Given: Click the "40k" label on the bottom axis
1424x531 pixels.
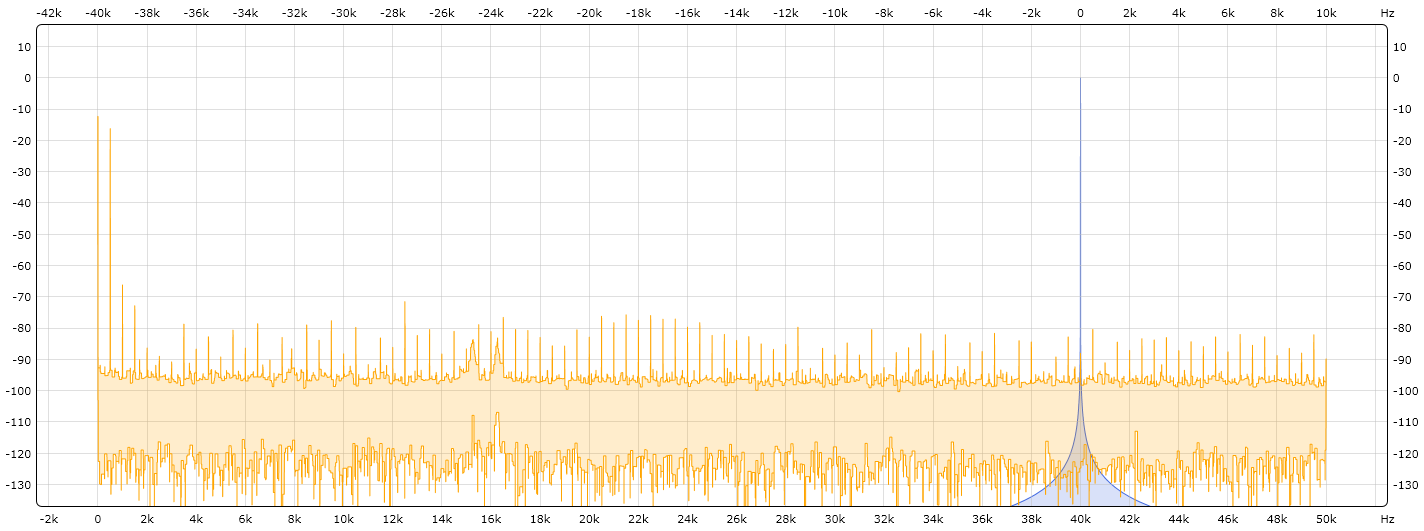Looking at the screenshot, I should tap(1080, 519).
